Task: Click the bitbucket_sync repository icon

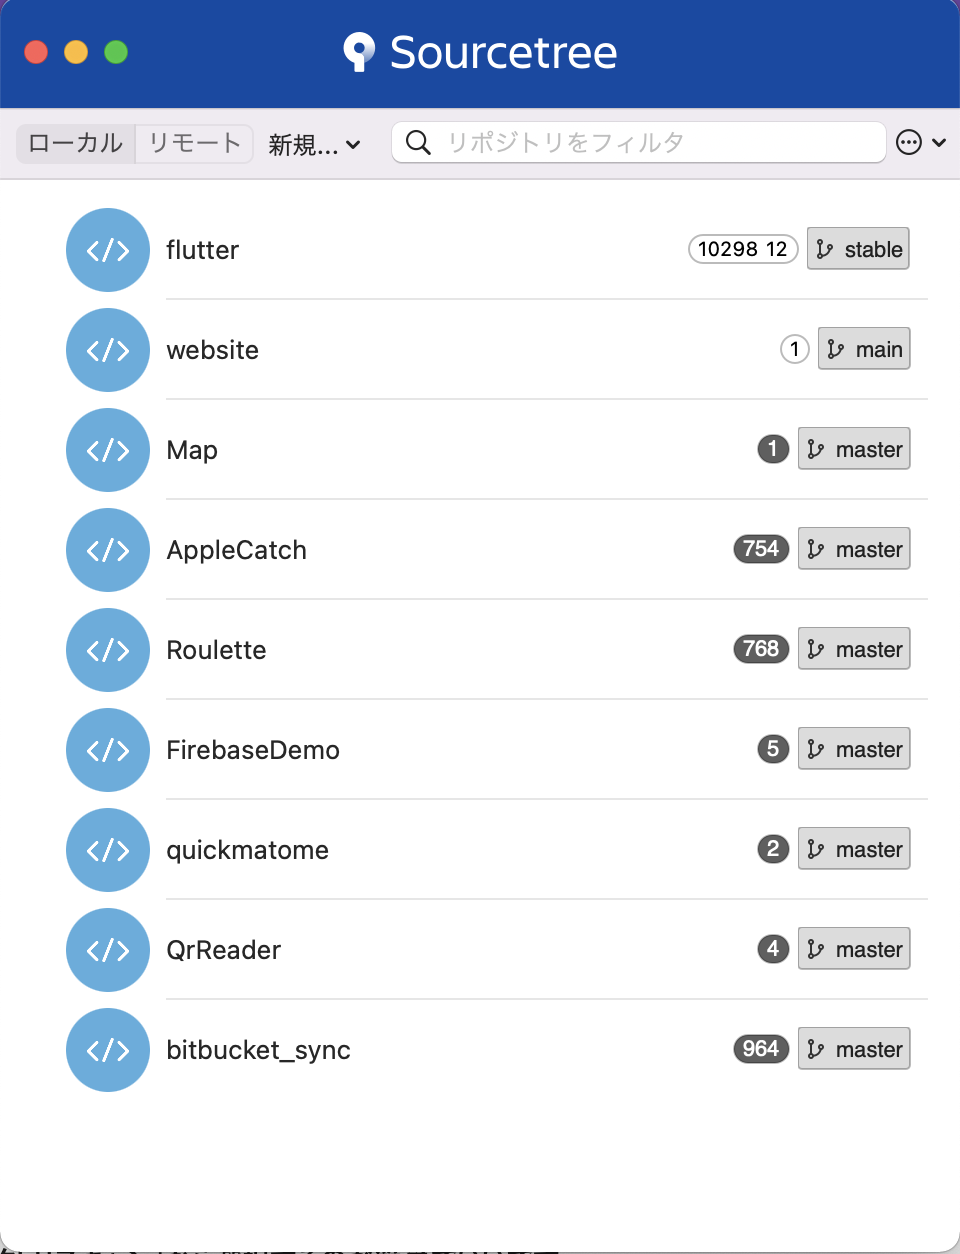Action: [x=107, y=1050]
